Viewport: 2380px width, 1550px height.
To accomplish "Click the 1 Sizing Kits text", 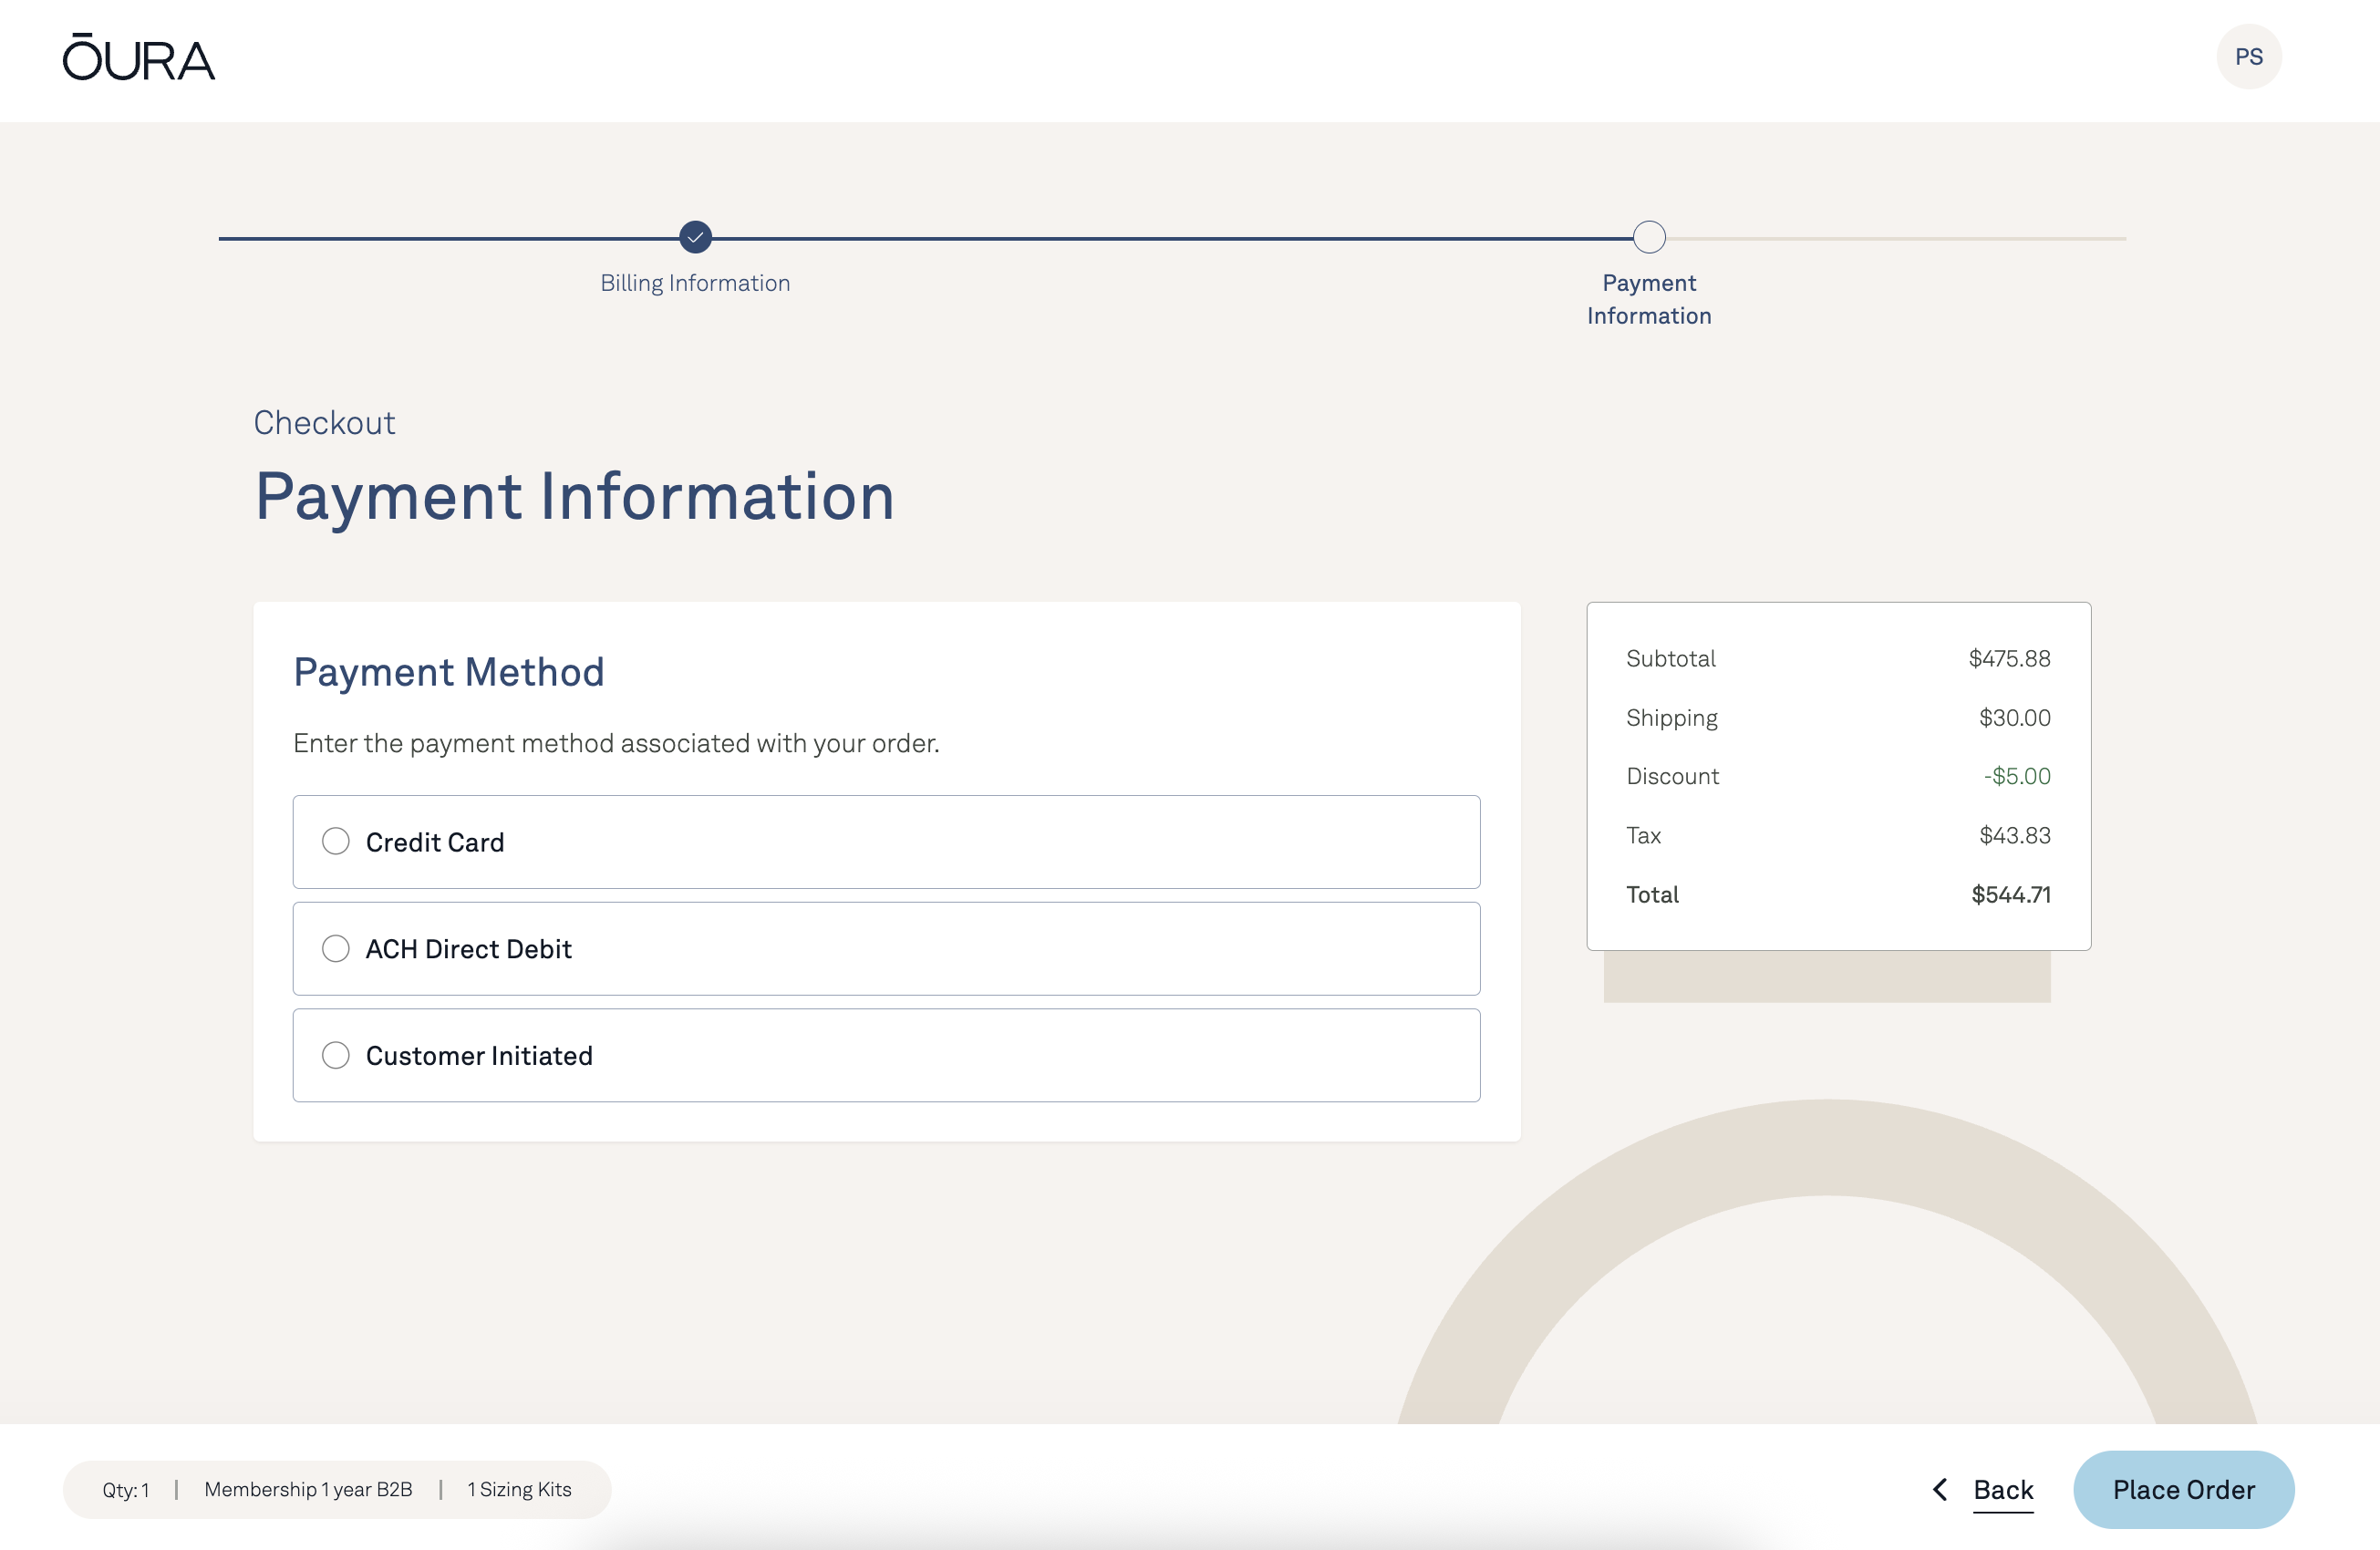I will pyautogui.click(x=519, y=1490).
